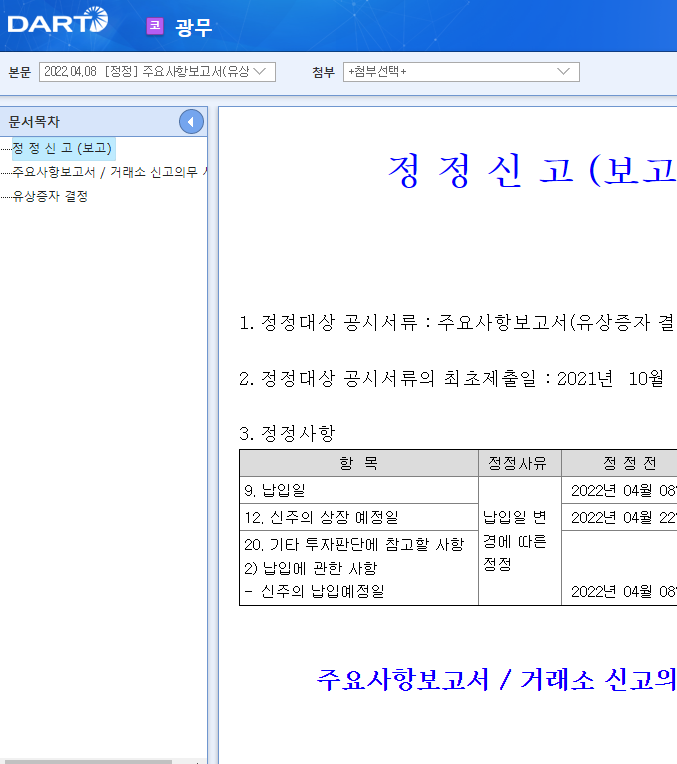Select 주요사항보고서 / 거래소 신고의무 tree item

point(109,172)
